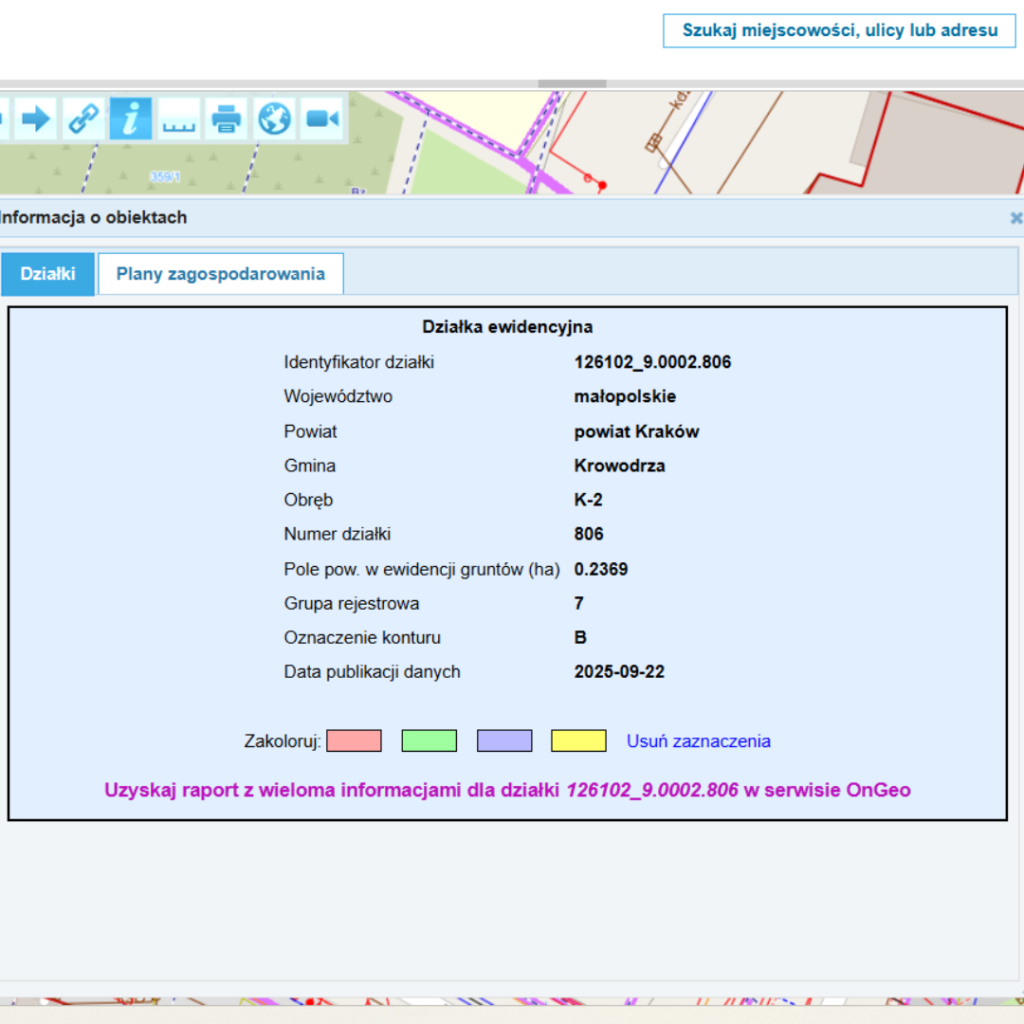Select the Oznaczenie konturu value B

coord(580,637)
